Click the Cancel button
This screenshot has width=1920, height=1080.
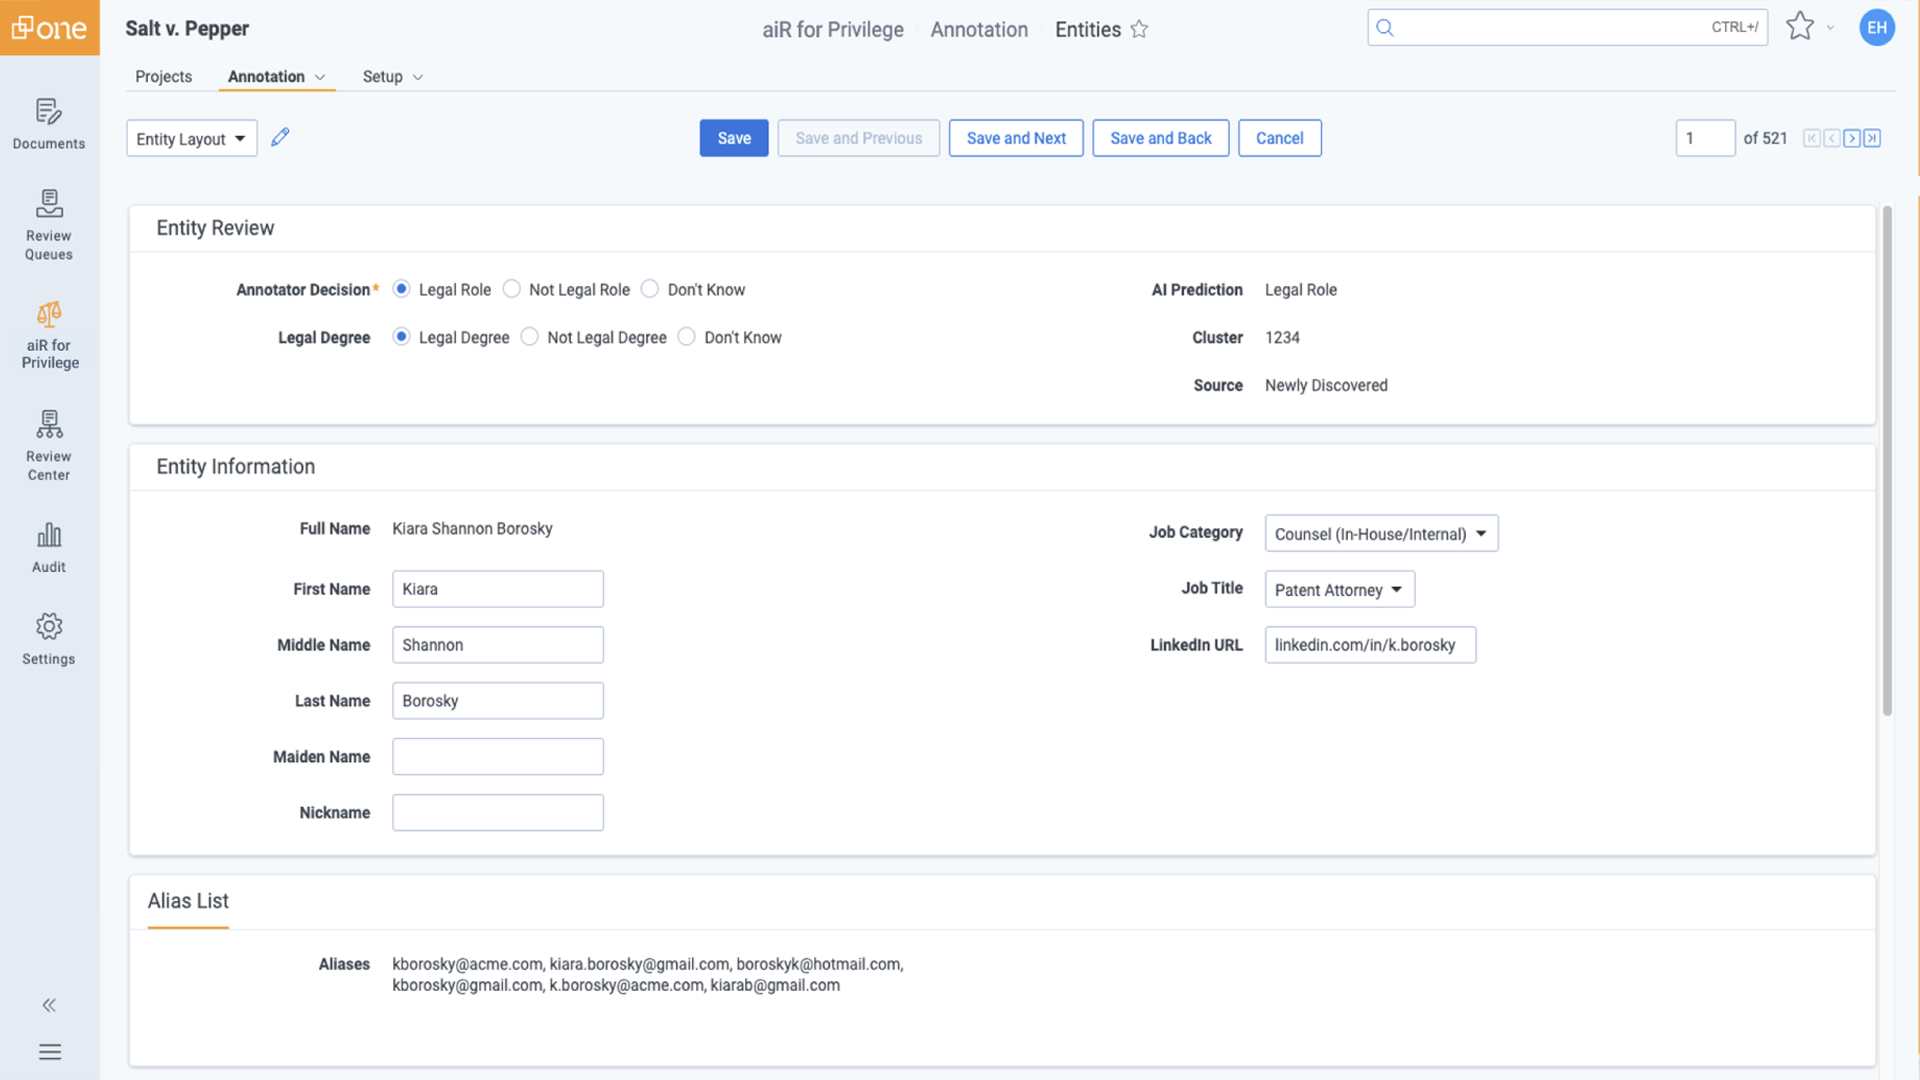point(1279,138)
